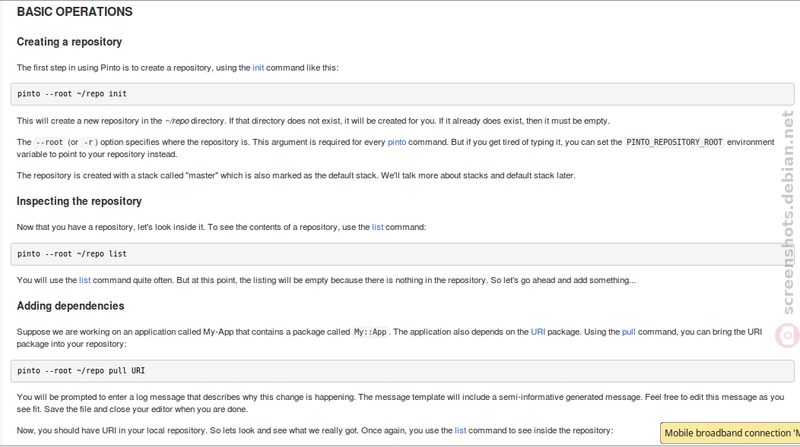Click list link in the final paragraph

460,431
